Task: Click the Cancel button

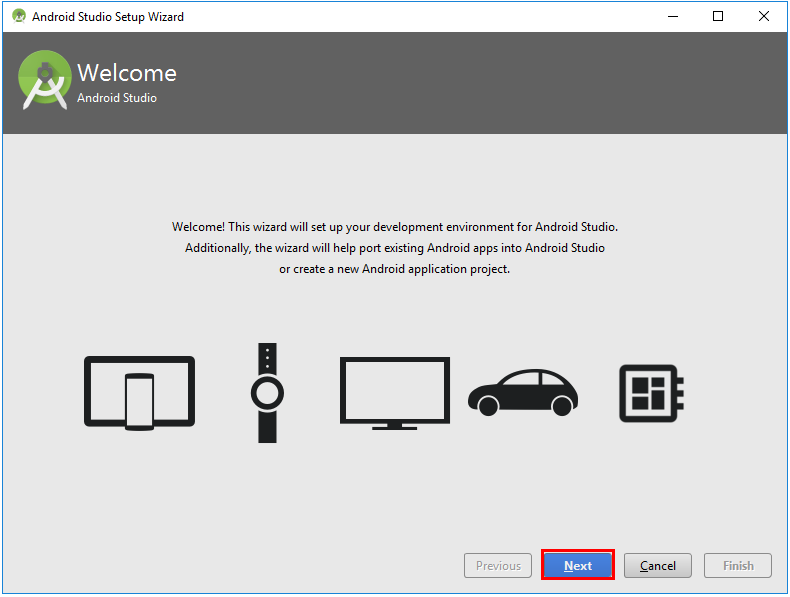Action: pyautogui.click(x=657, y=565)
